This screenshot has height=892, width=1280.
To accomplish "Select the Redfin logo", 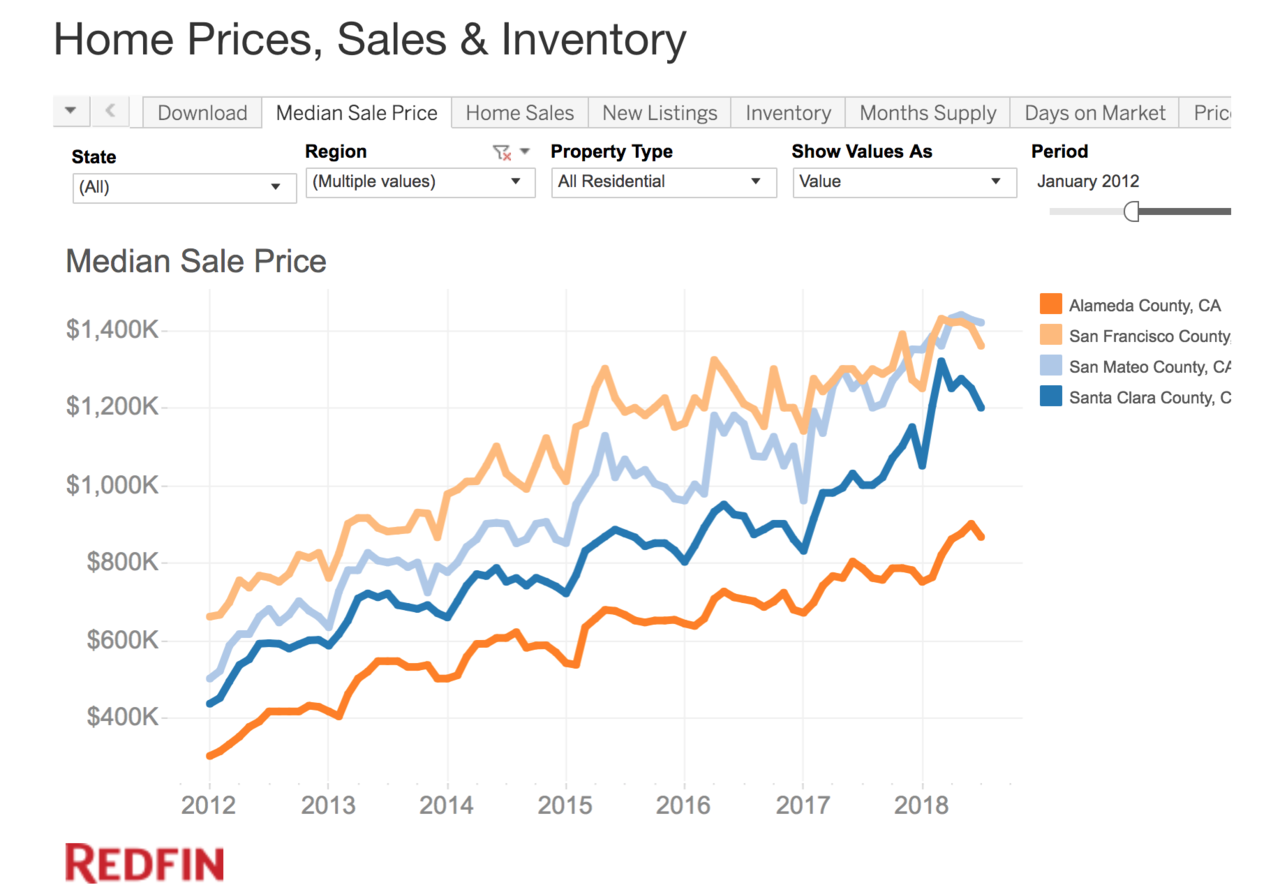I will [x=144, y=861].
